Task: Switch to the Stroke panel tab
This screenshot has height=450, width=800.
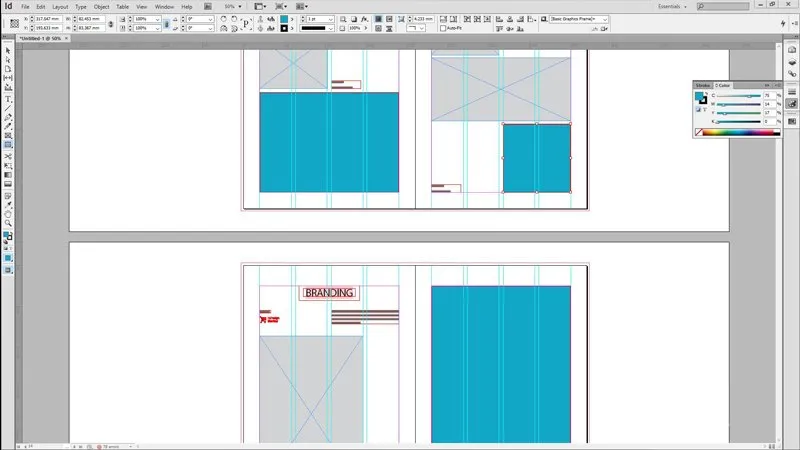Action: [x=703, y=86]
